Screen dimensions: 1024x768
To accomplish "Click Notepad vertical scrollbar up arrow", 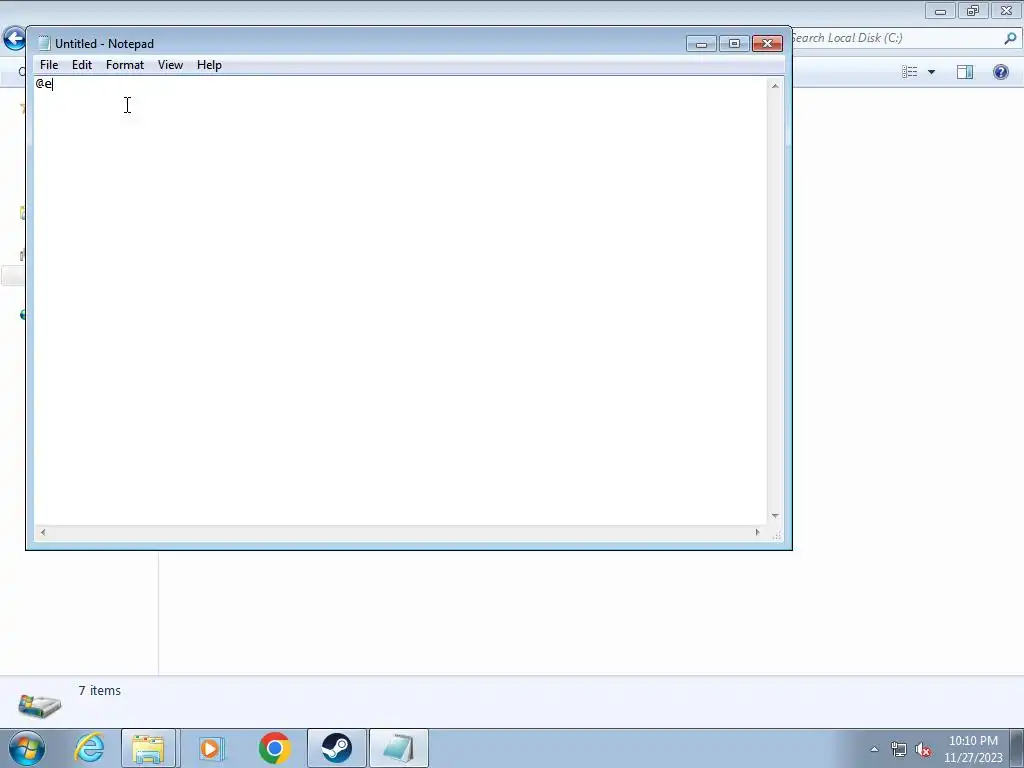I will click(775, 86).
